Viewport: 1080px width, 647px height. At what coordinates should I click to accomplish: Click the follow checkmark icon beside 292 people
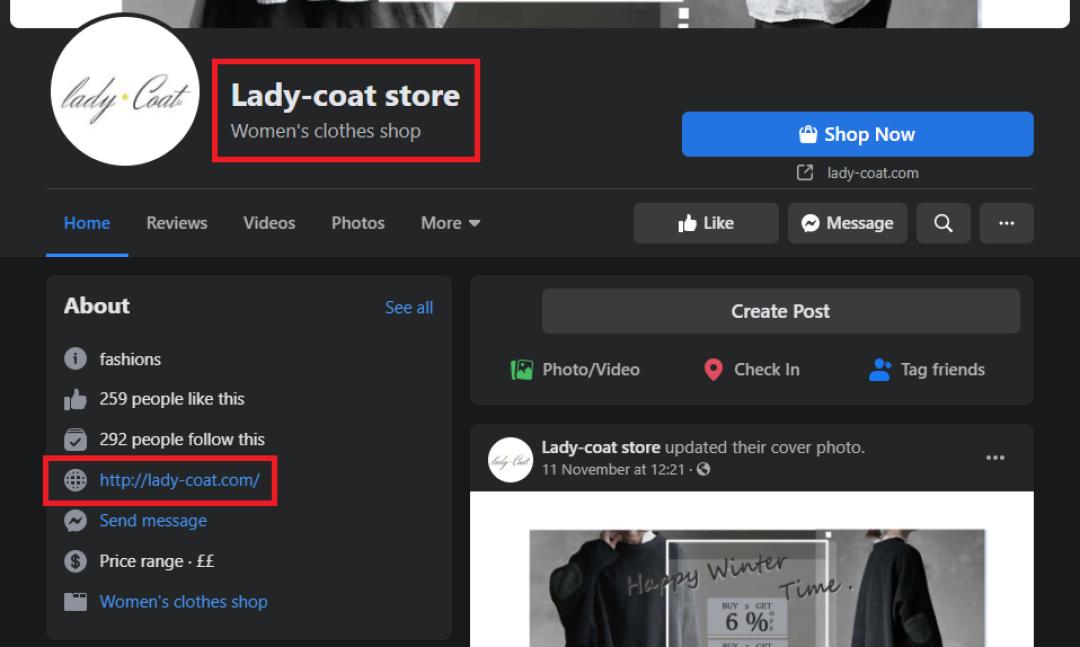(75, 440)
